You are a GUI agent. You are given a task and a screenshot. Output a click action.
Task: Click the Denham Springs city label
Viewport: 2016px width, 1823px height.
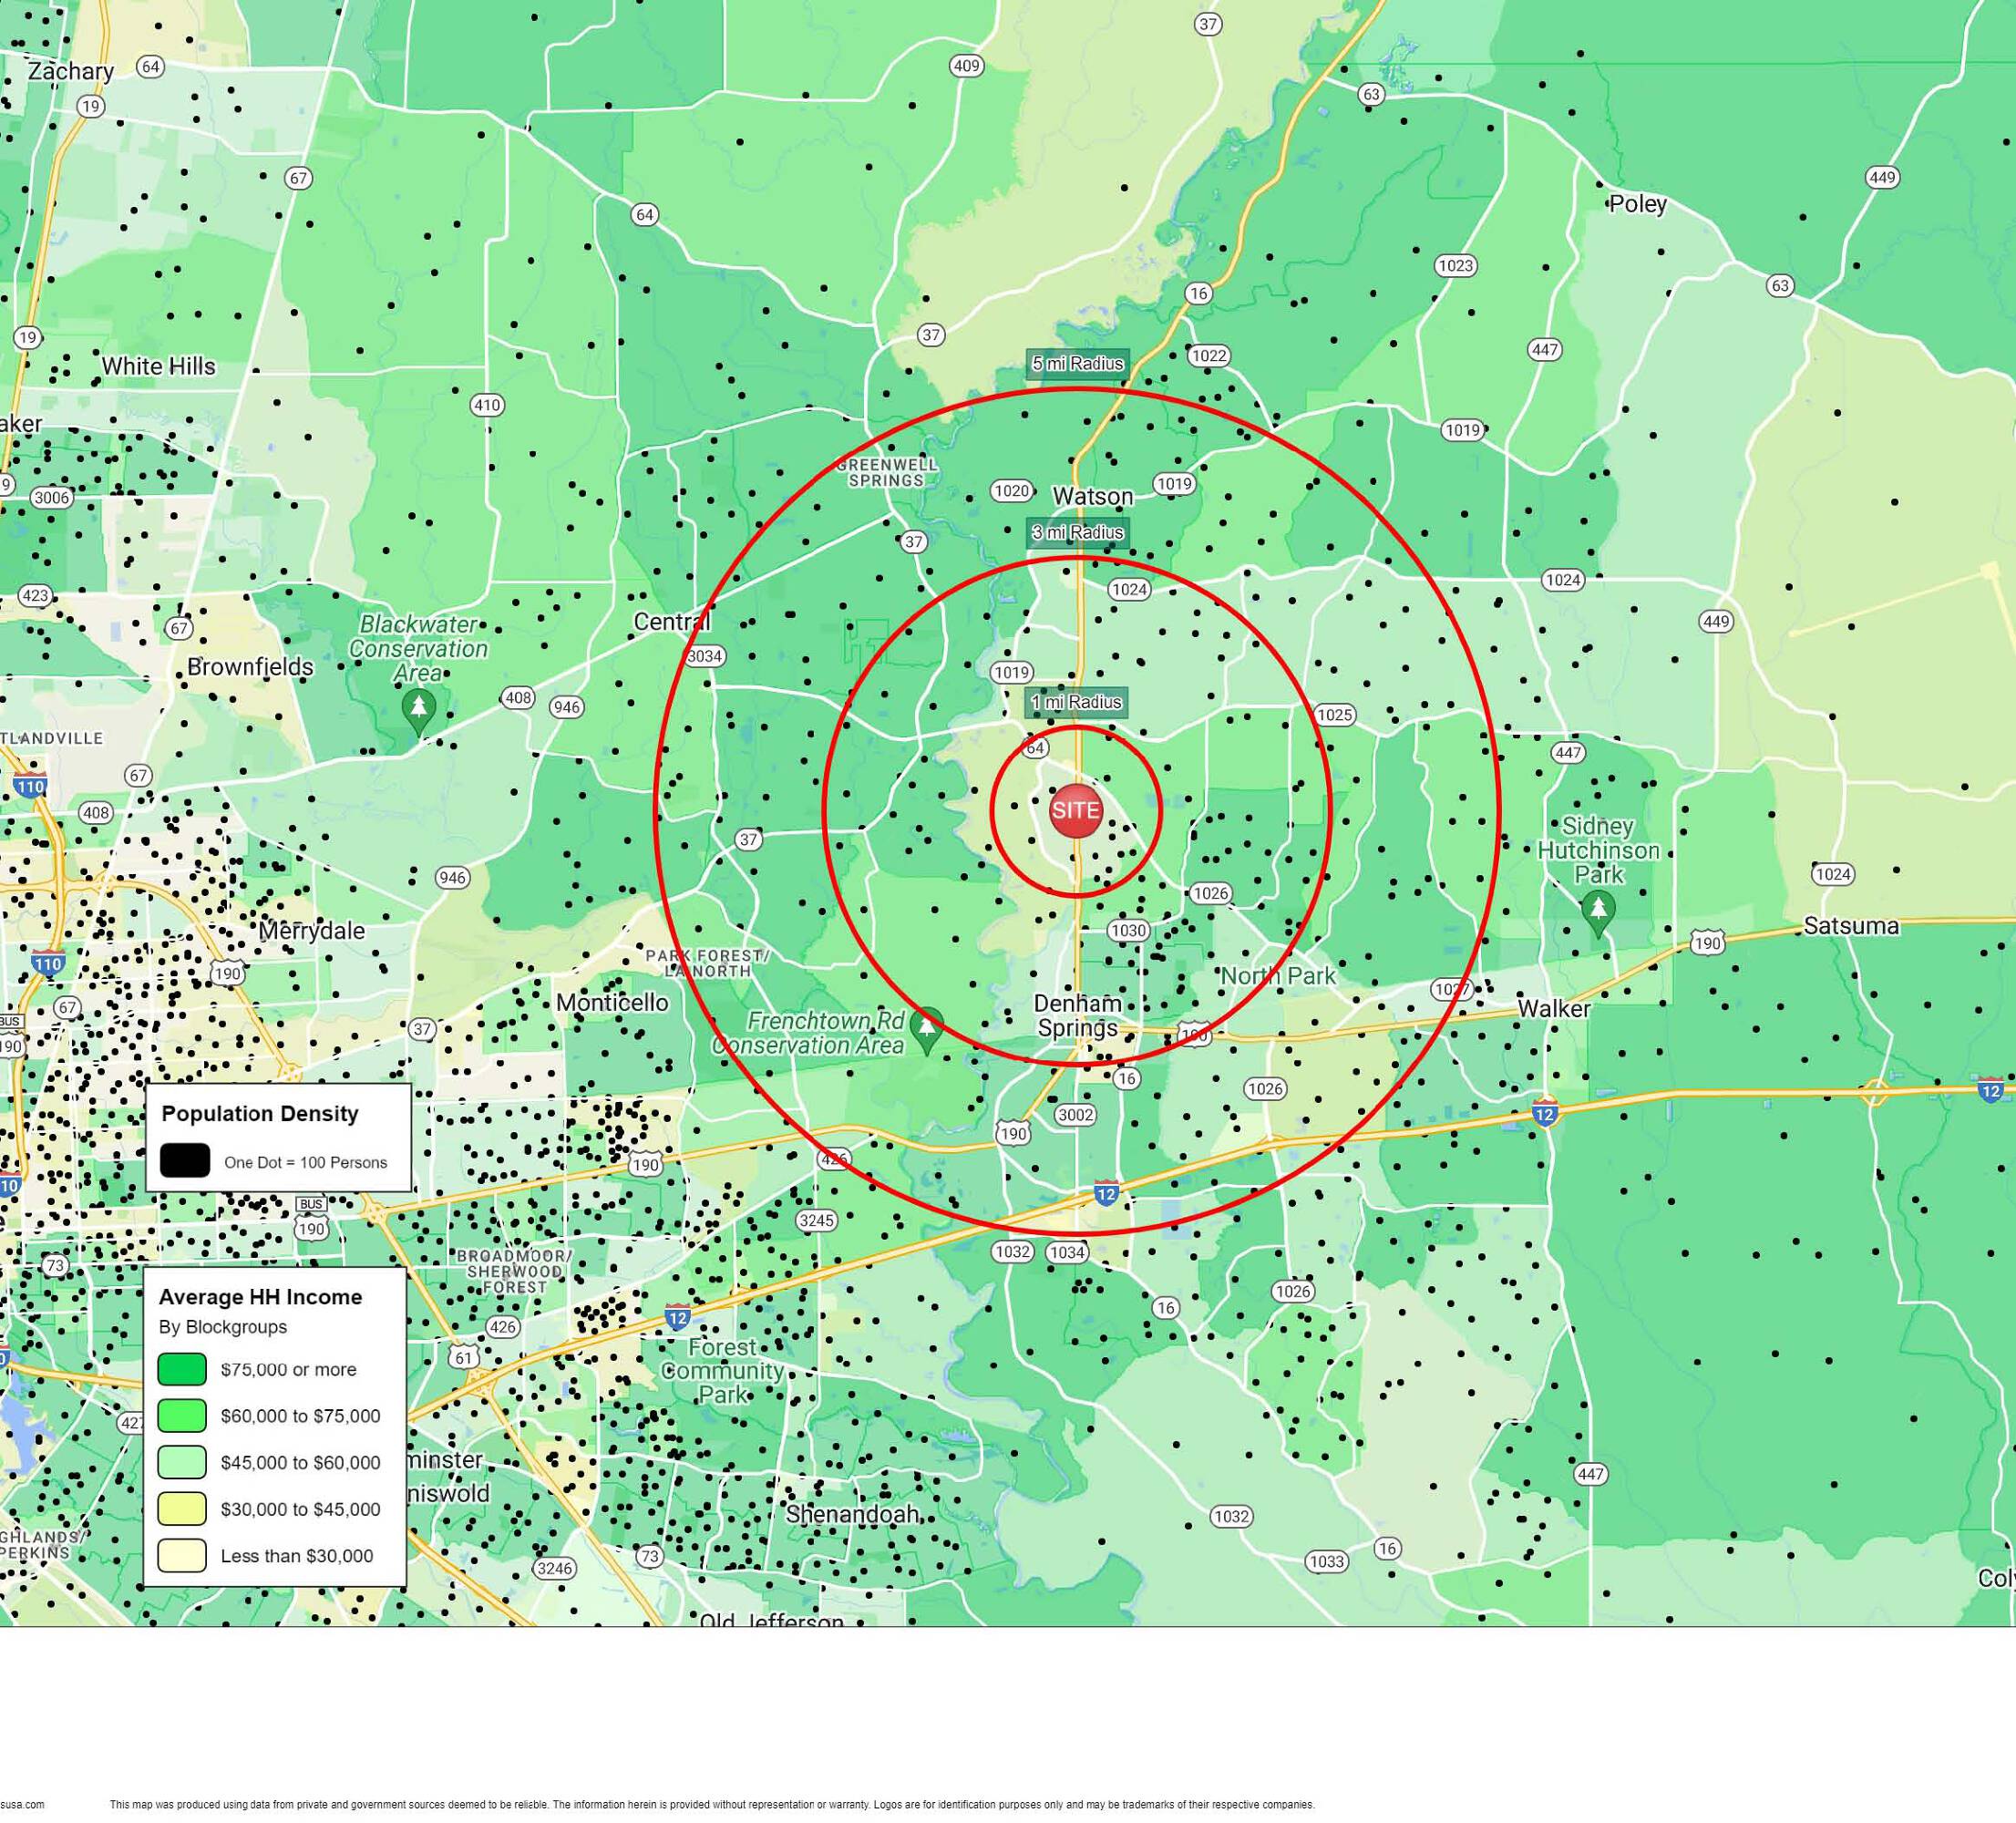click(x=1077, y=1015)
